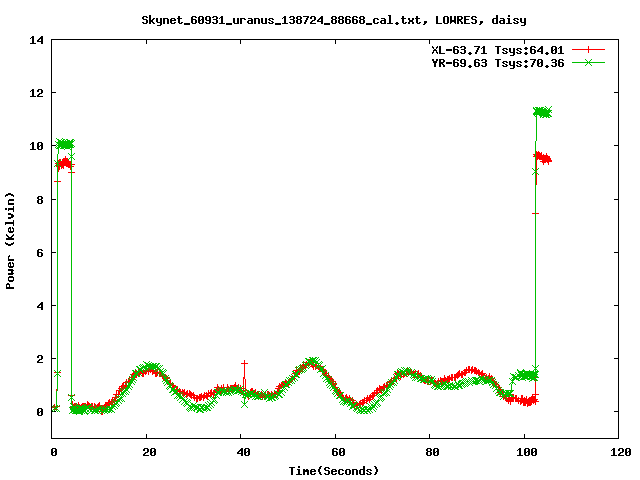The height and width of the screenshot is (480, 640).
Task: Click x-axis tick label 100
Action: click(x=527, y=452)
